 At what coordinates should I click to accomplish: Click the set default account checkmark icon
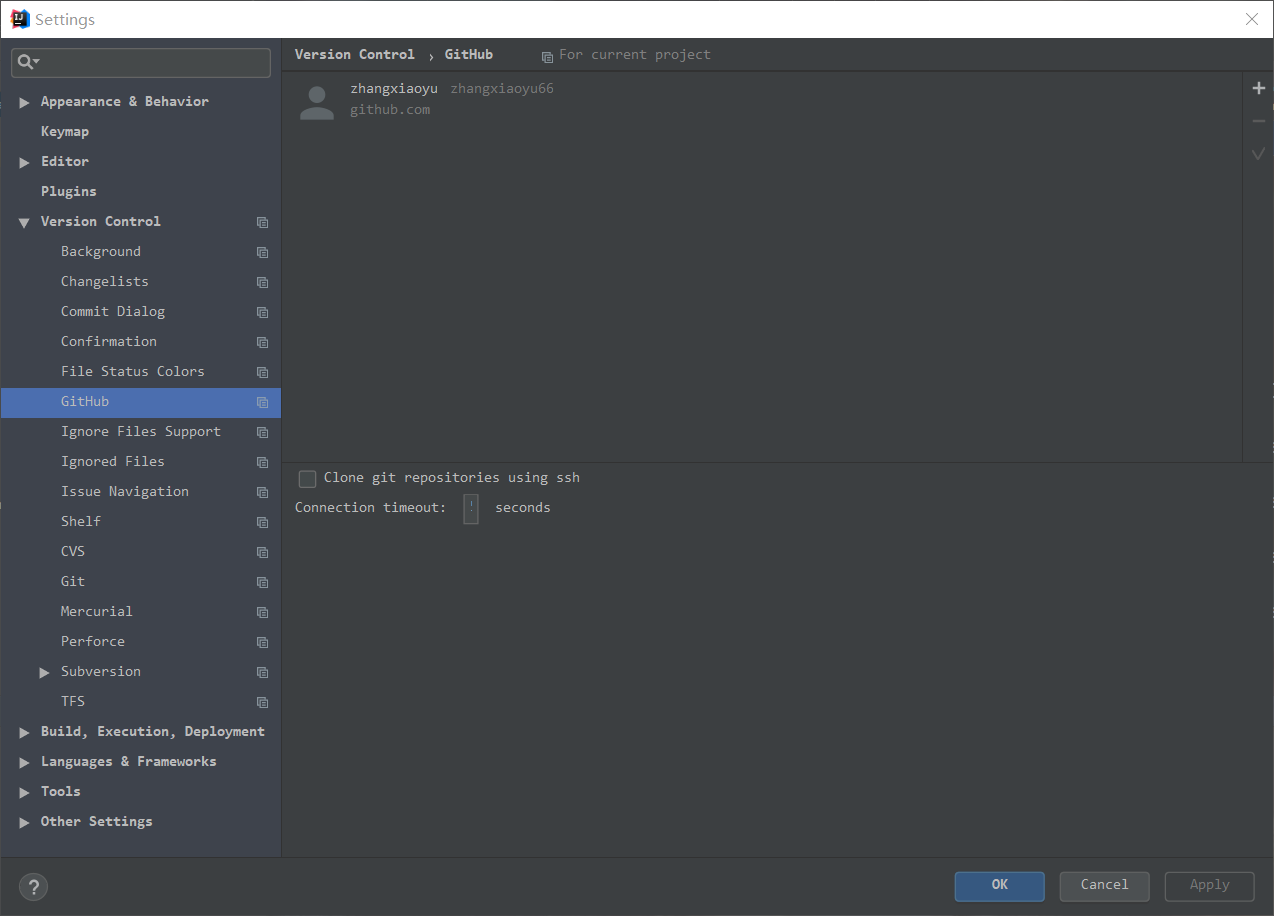[x=1258, y=154]
